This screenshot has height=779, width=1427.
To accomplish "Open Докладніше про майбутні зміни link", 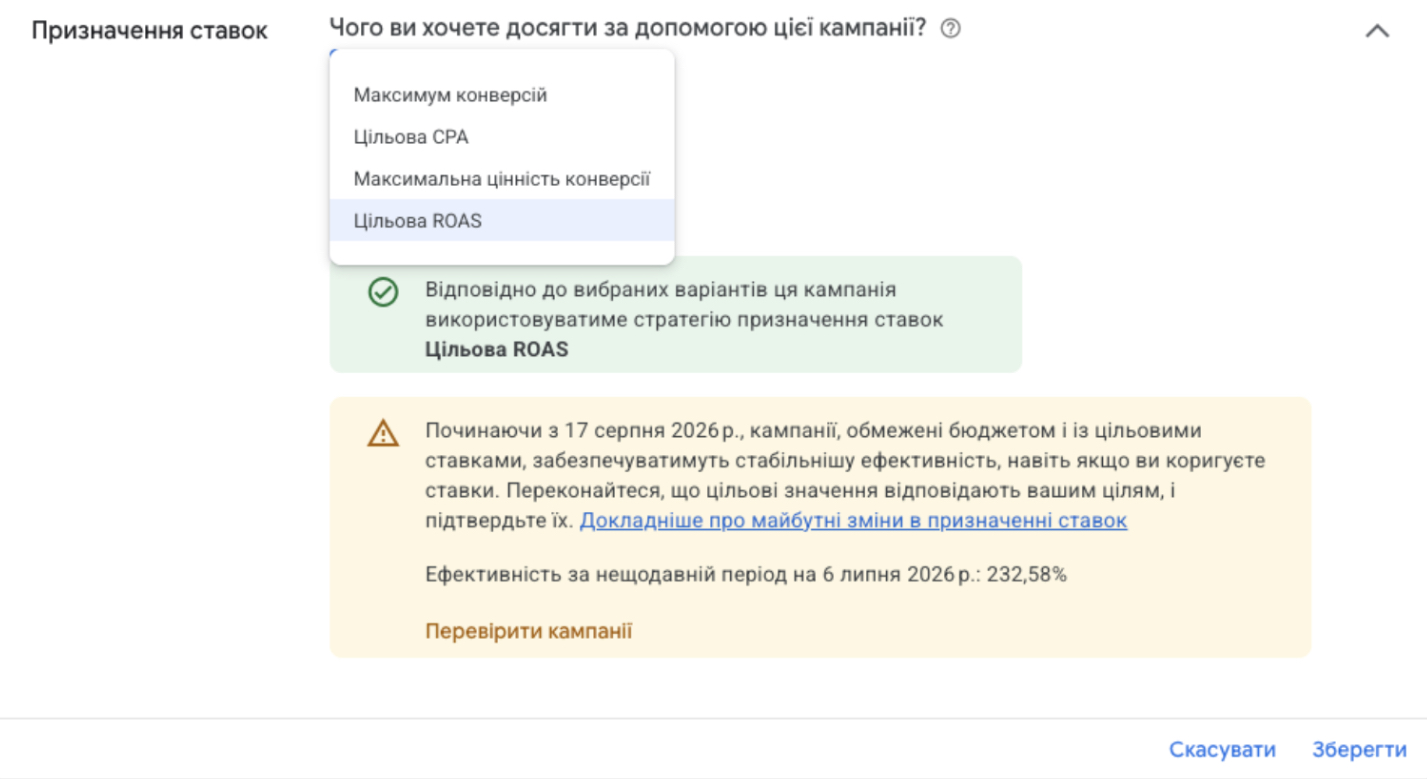I will click(853, 521).
